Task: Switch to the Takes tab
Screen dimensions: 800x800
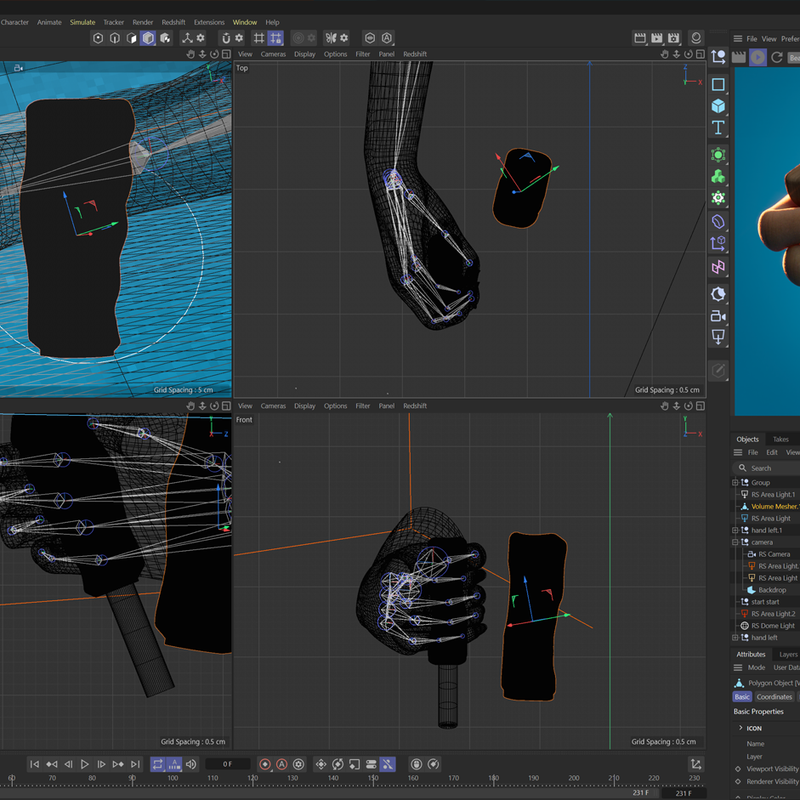Action: tap(781, 439)
